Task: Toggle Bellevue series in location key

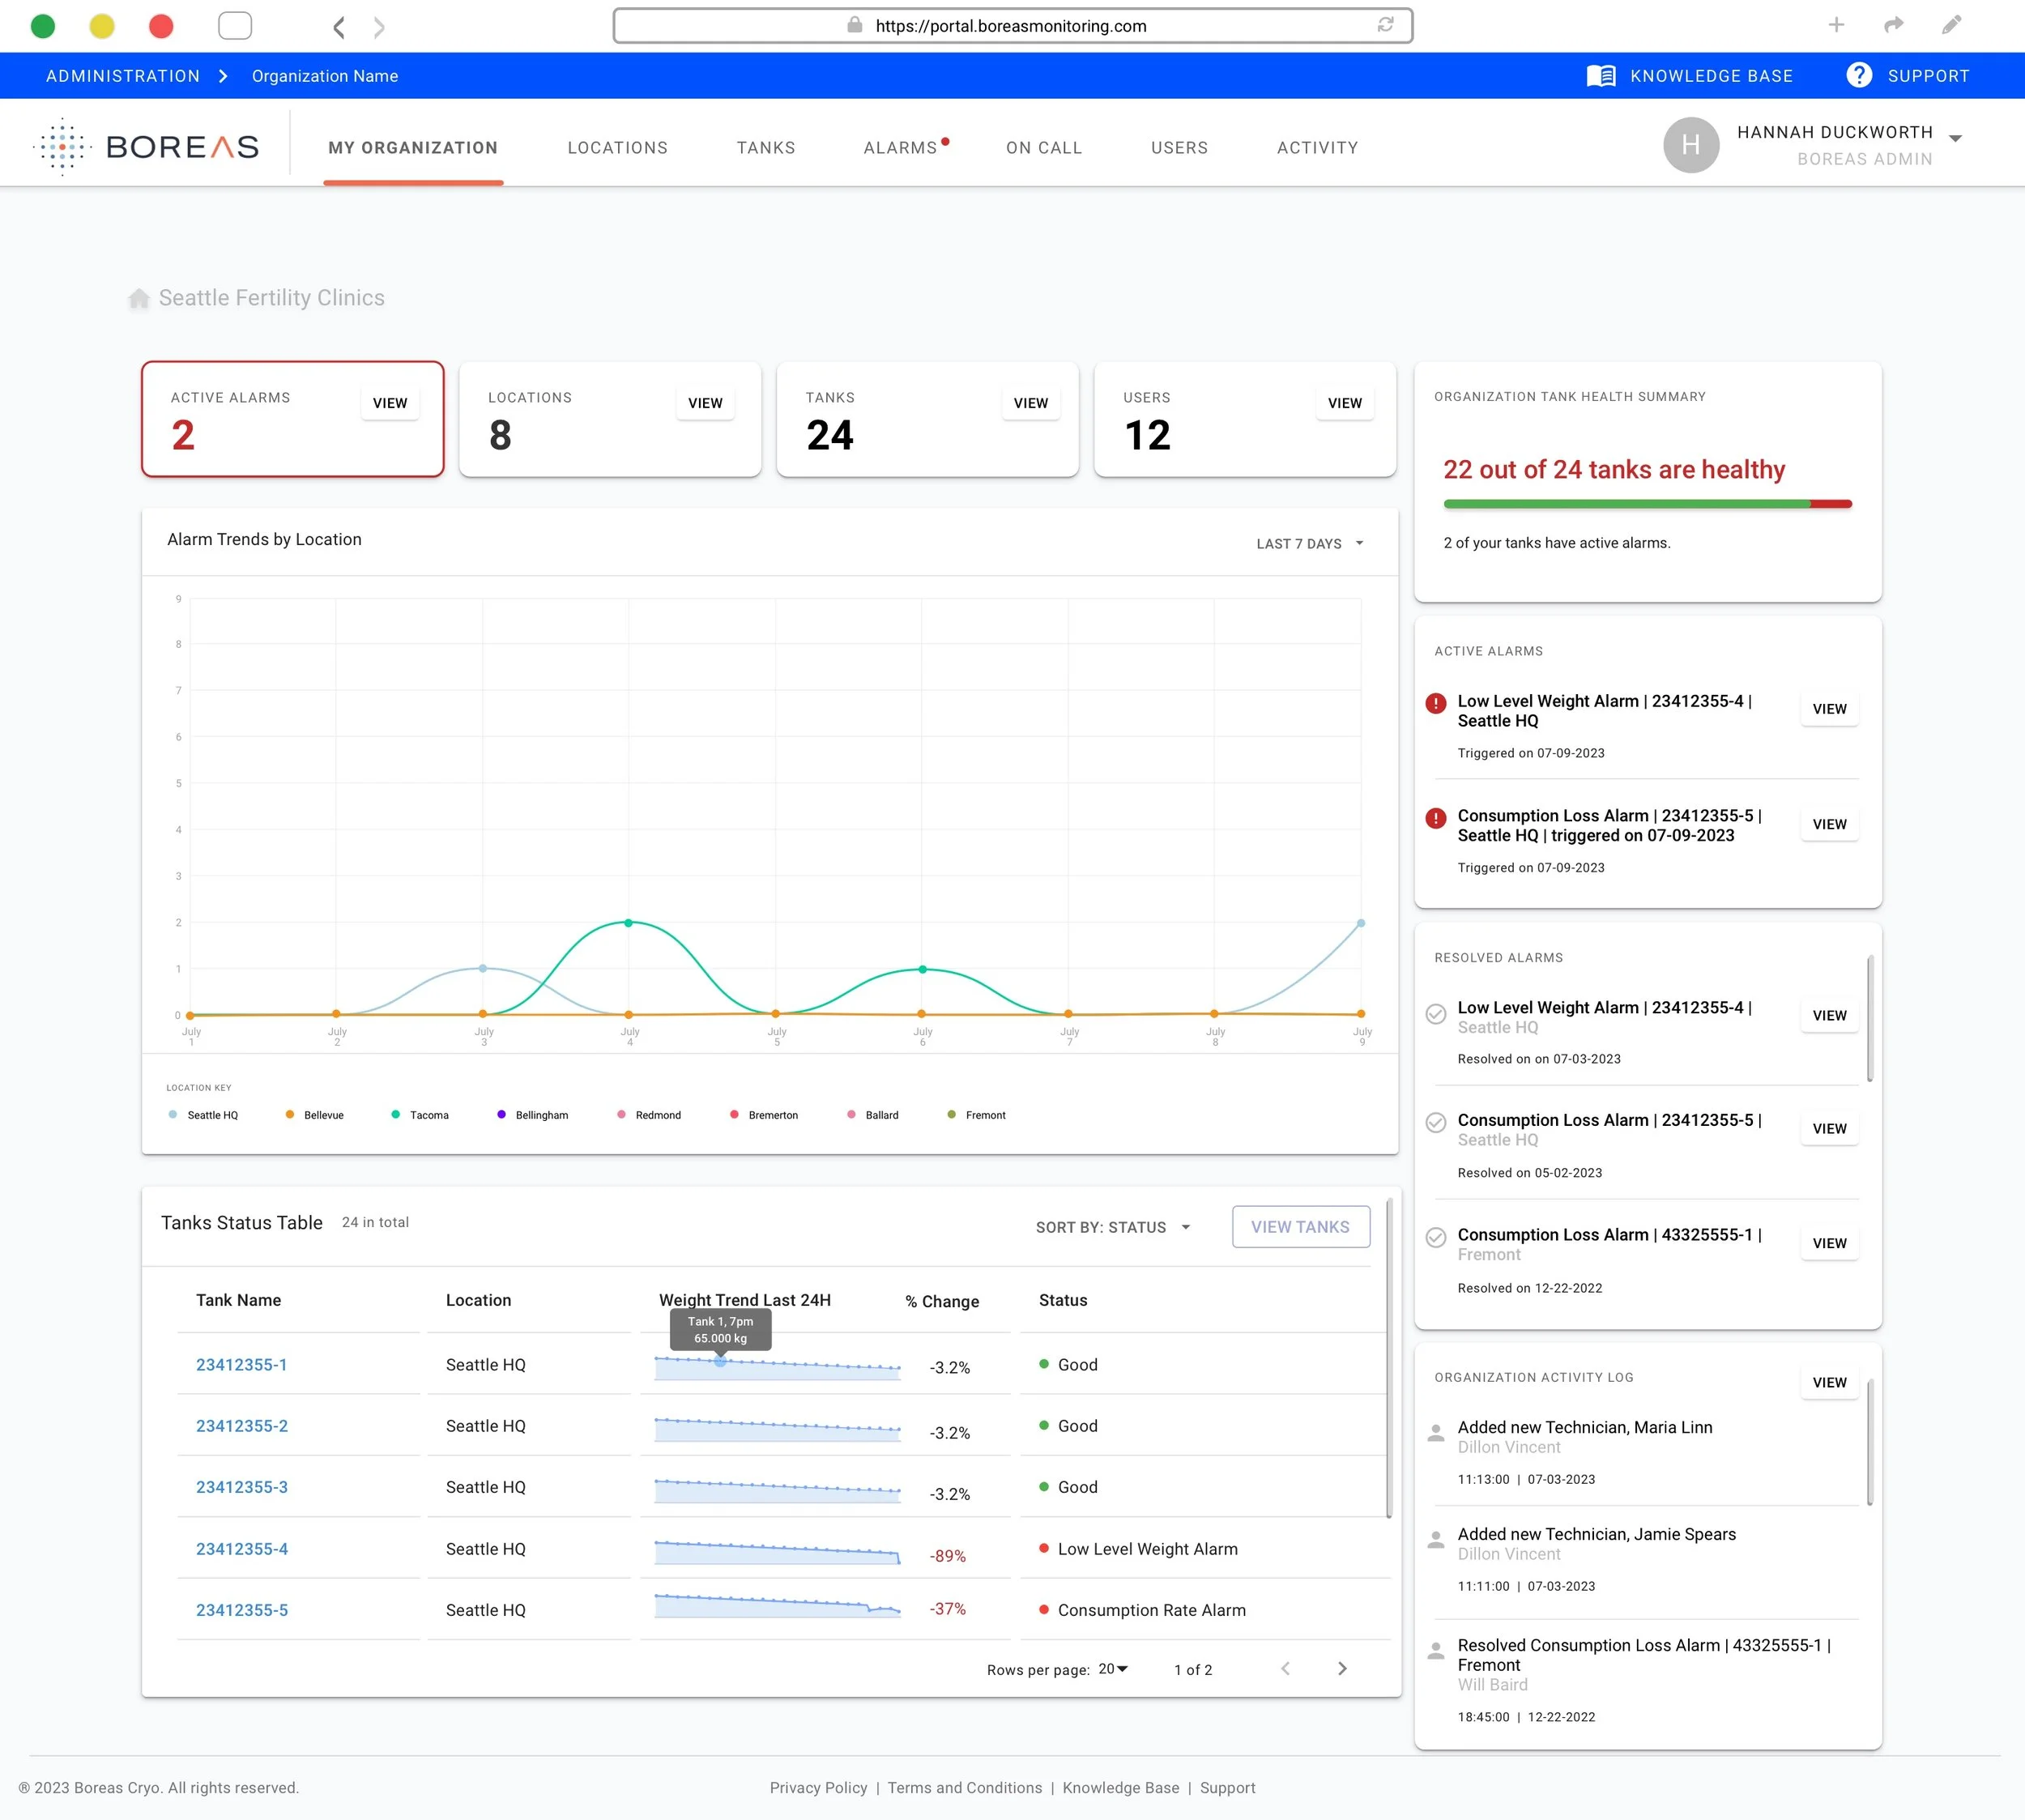Action: pyautogui.click(x=314, y=1115)
